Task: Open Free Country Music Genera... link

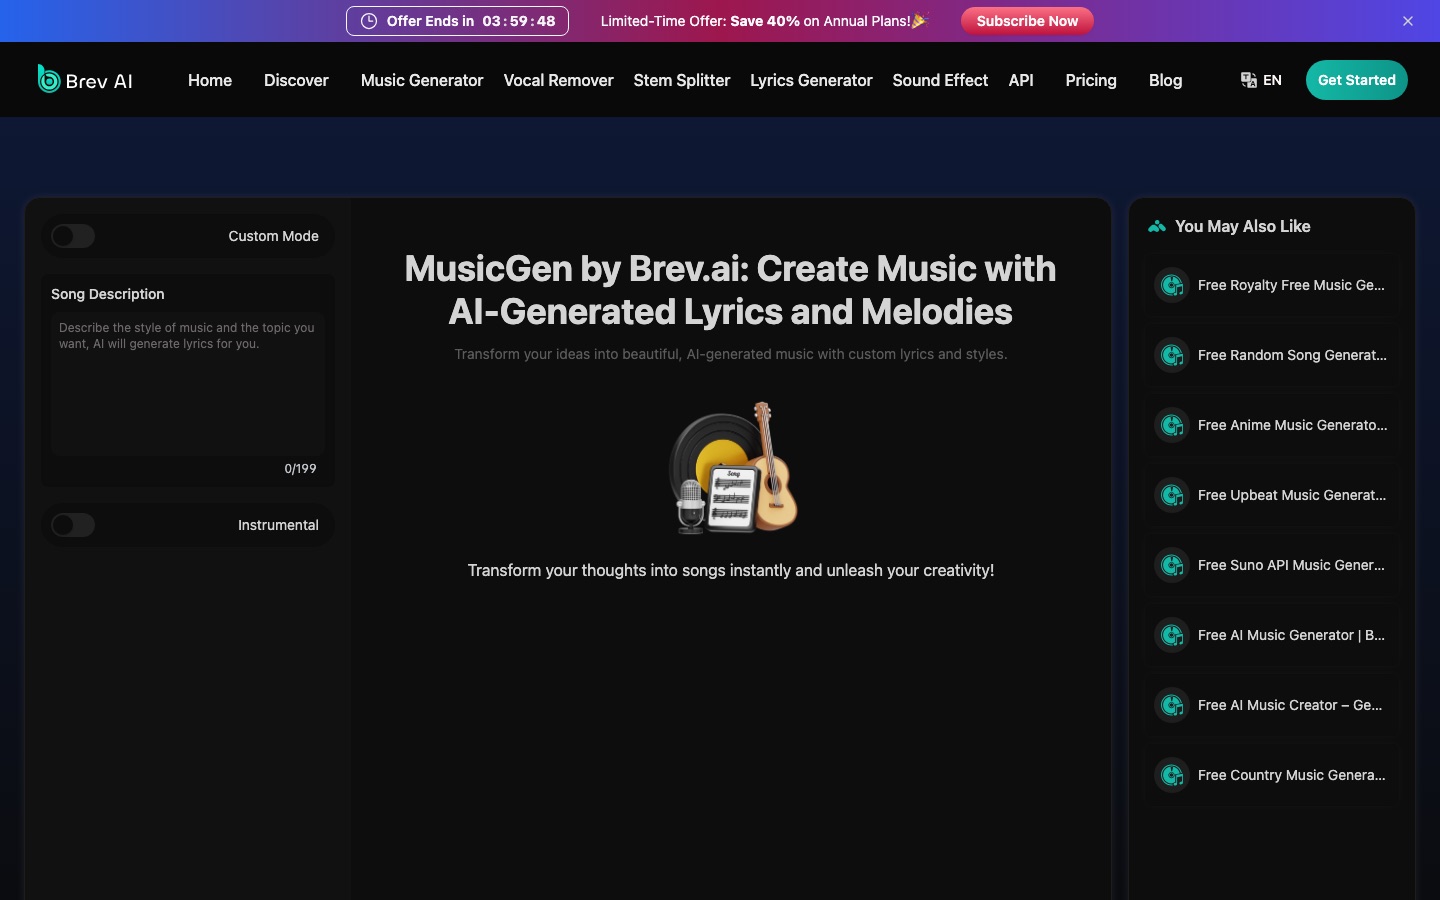Action: (x=1272, y=775)
